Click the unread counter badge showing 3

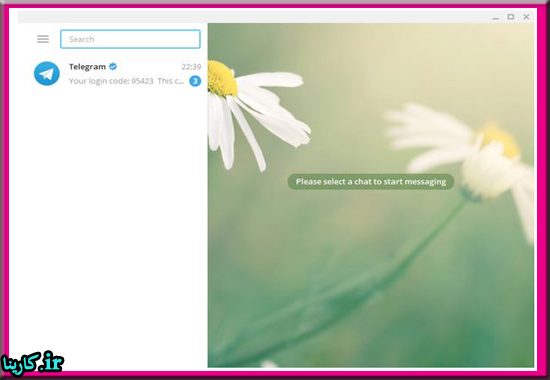pyautogui.click(x=195, y=81)
